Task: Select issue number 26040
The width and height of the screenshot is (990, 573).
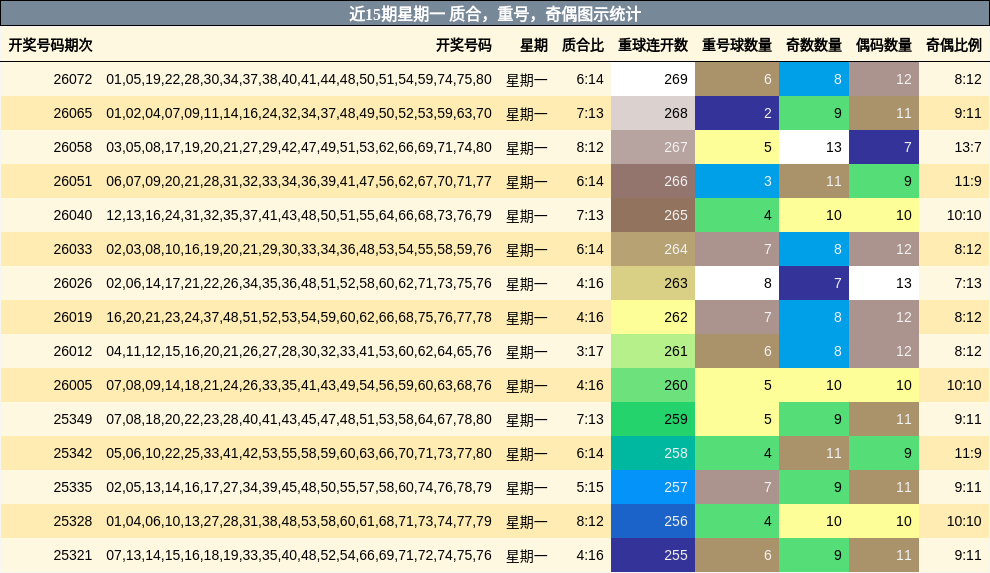Action: point(73,215)
